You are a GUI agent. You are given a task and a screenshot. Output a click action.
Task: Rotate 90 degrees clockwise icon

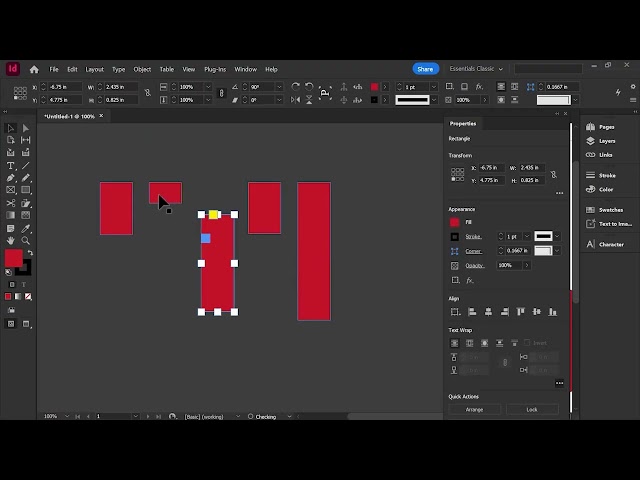point(296,87)
